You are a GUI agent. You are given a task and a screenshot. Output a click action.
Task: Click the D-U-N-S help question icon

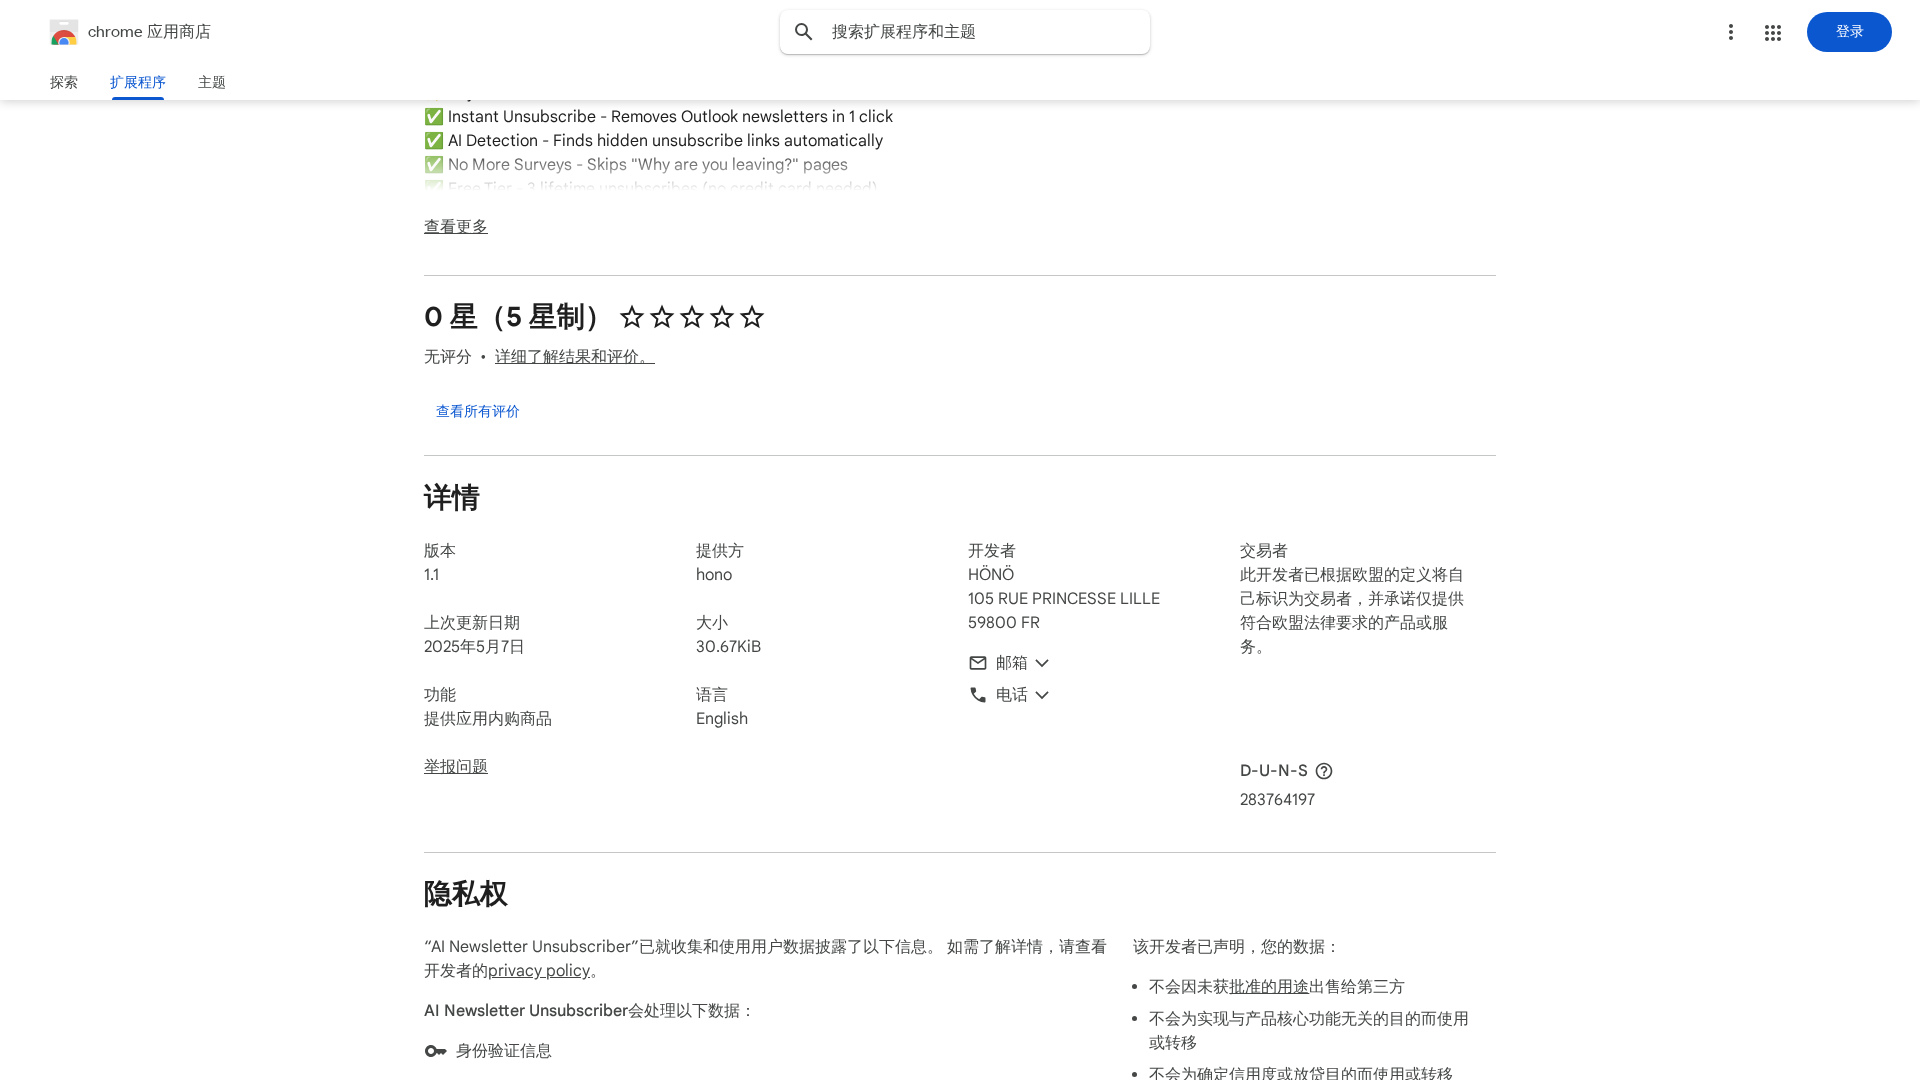[x=1324, y=771]
